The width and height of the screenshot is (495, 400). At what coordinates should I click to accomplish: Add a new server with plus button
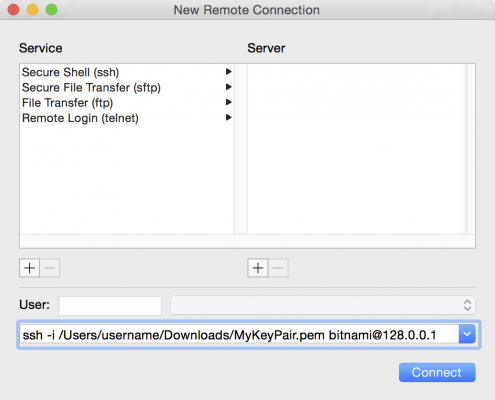pyautogui.click(x=258, y=268)
